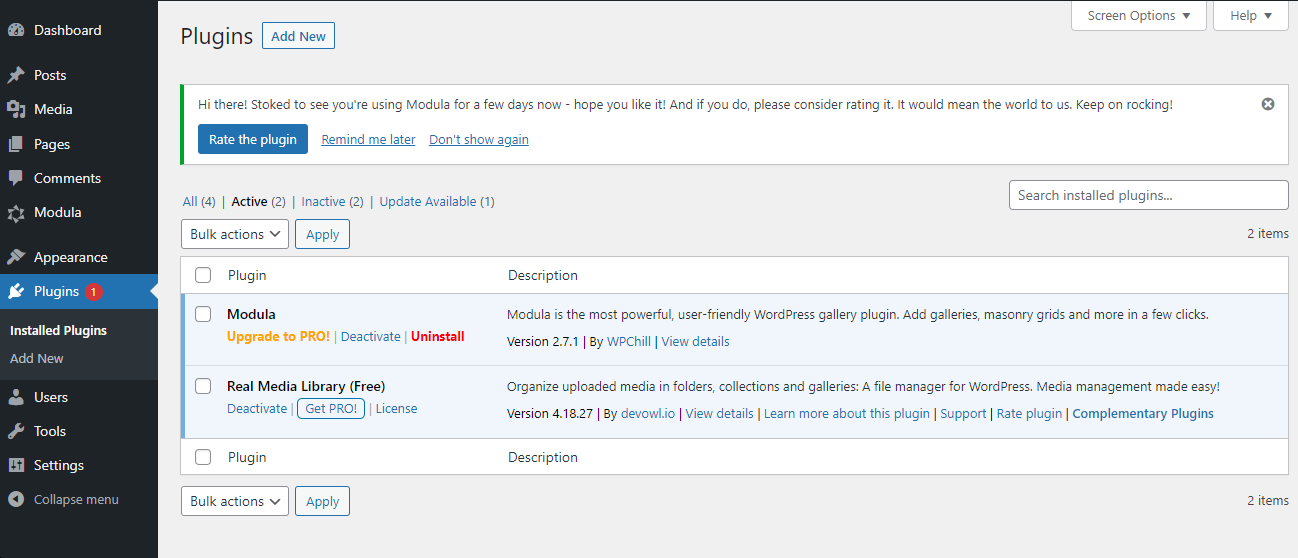Click the Settings sliders icon
This screenshot has width=1298, height=558.
point(16,465)
